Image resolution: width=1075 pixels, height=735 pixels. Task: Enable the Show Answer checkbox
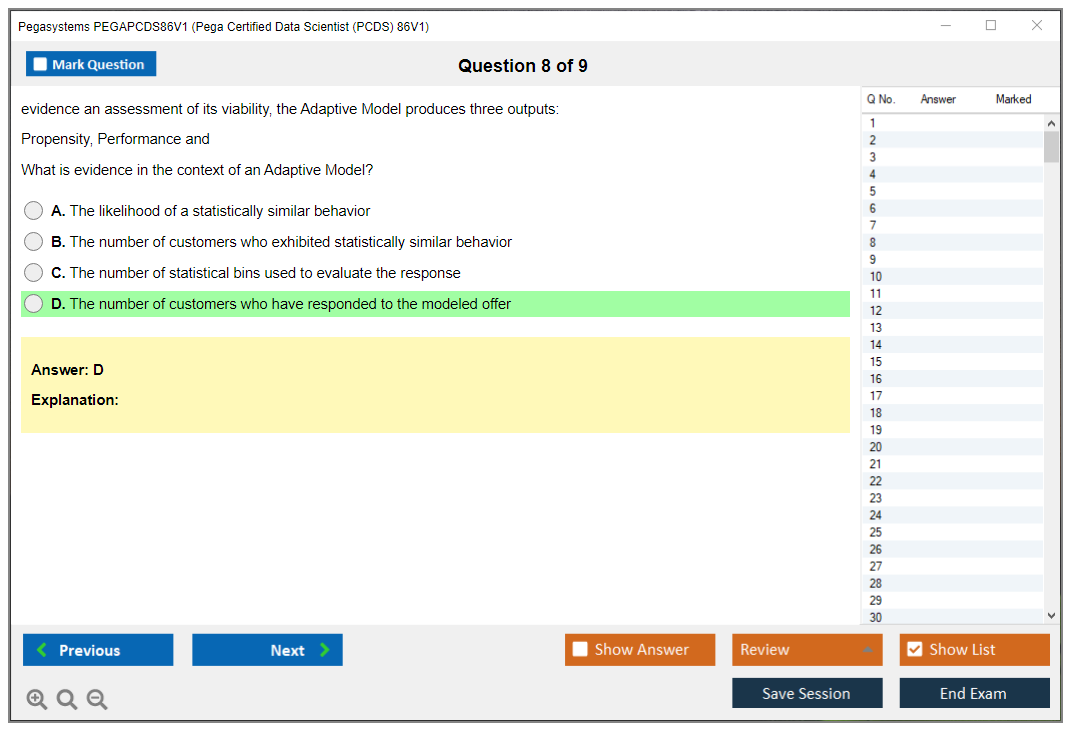(x=580, y=650)
